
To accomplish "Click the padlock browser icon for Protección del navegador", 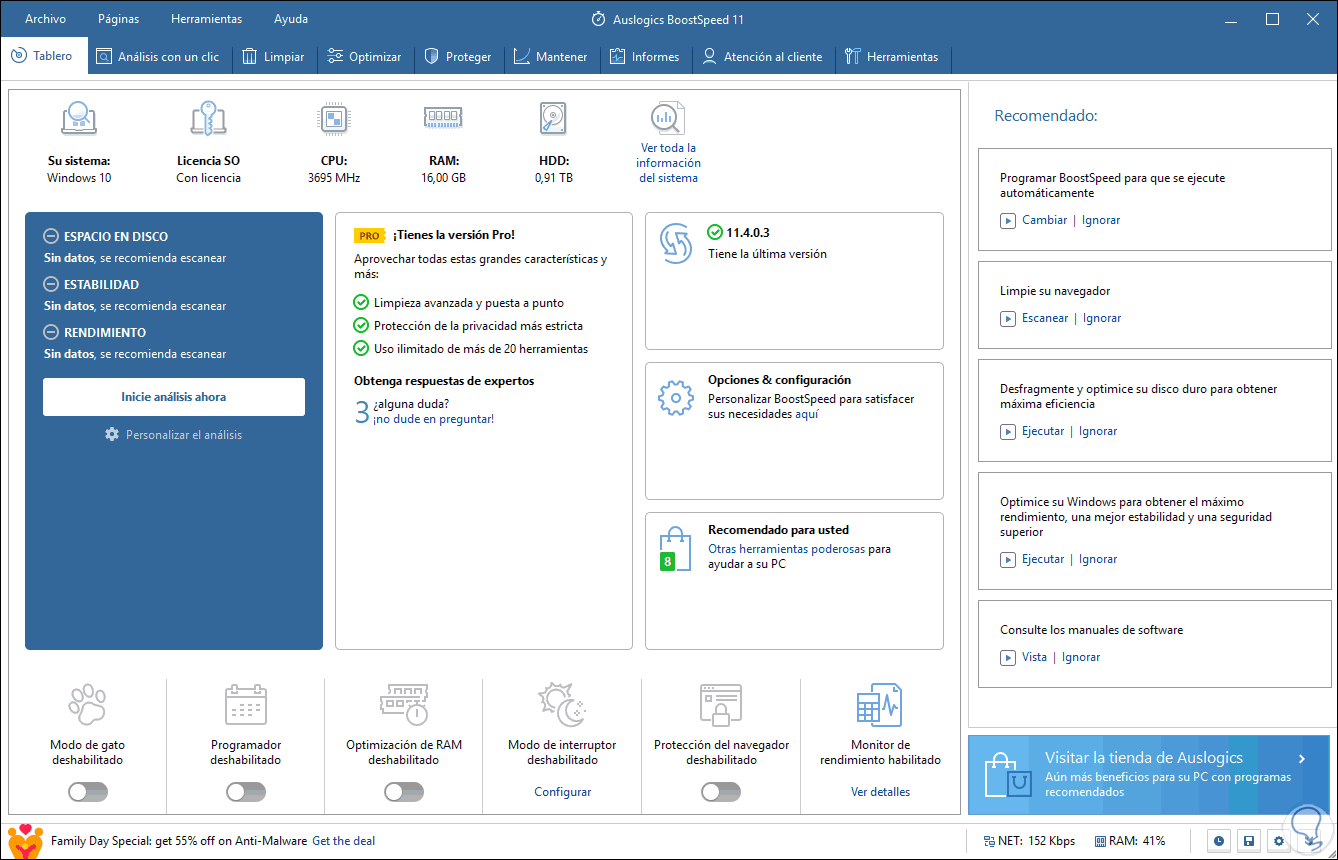I will [720, 704].
